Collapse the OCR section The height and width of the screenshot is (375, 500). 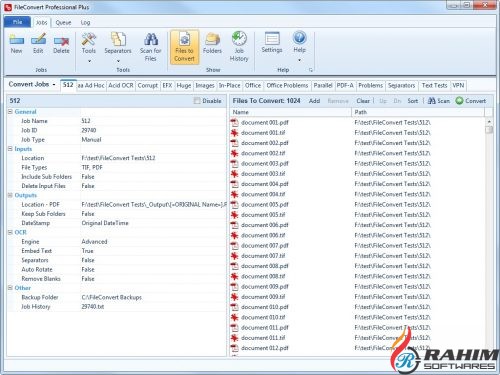tap(10, 232)
